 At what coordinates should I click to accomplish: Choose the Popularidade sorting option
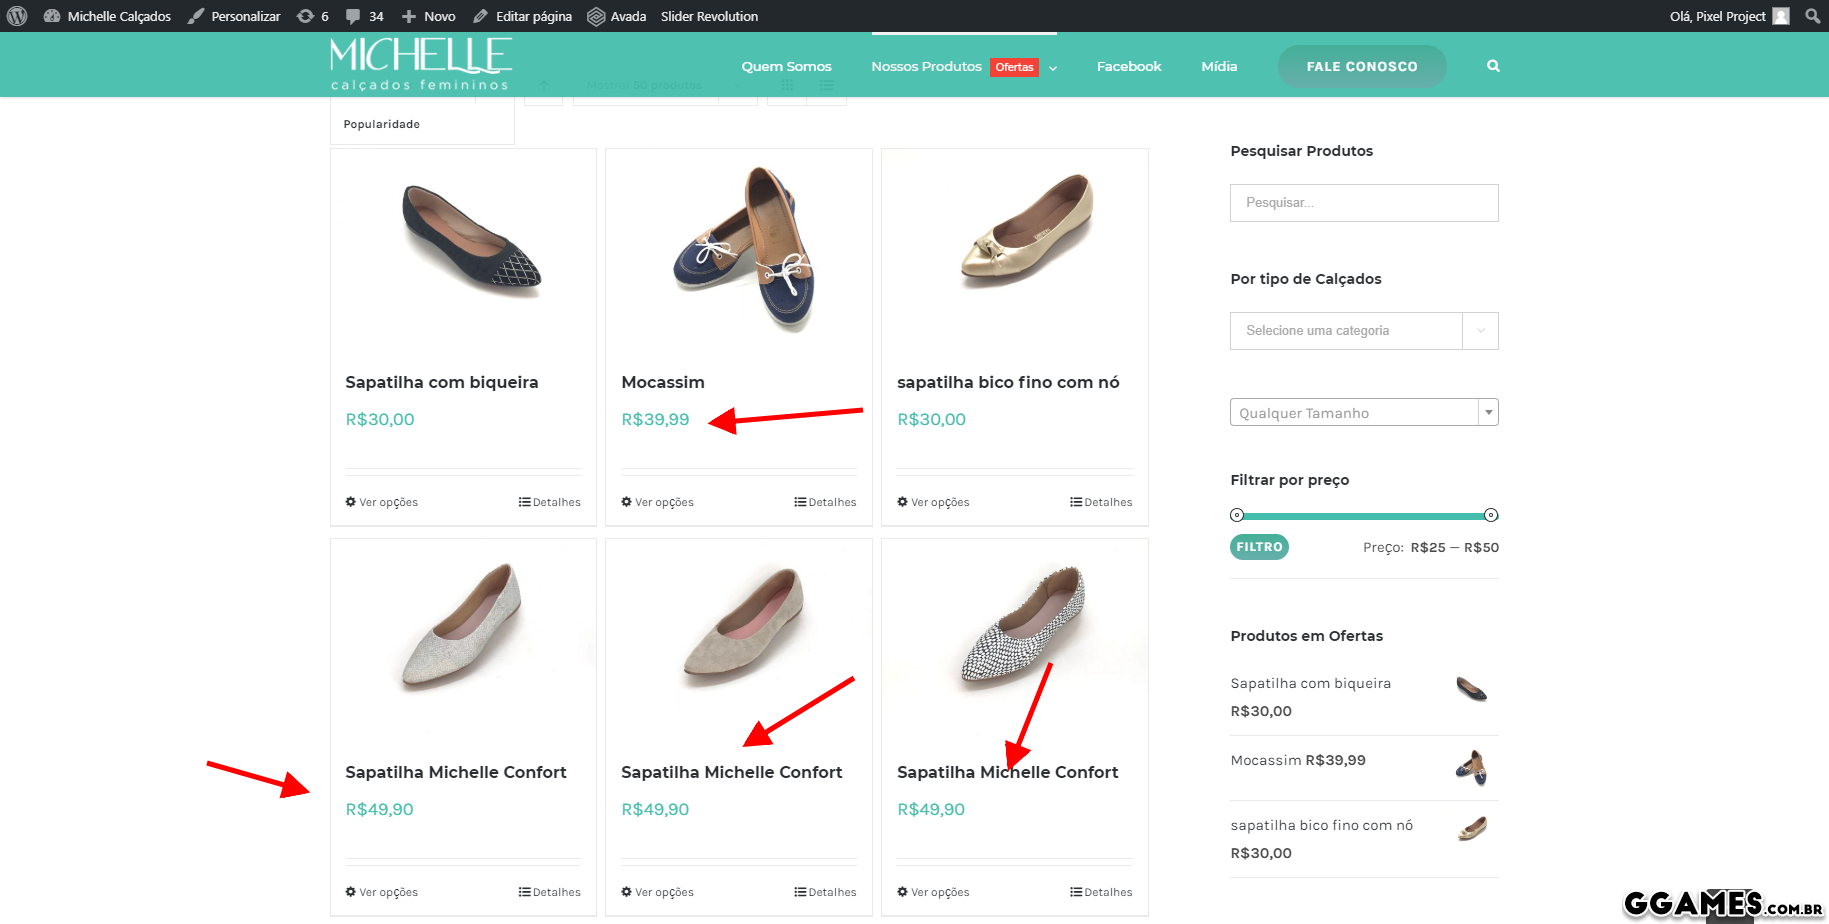(x=382, y=124)
